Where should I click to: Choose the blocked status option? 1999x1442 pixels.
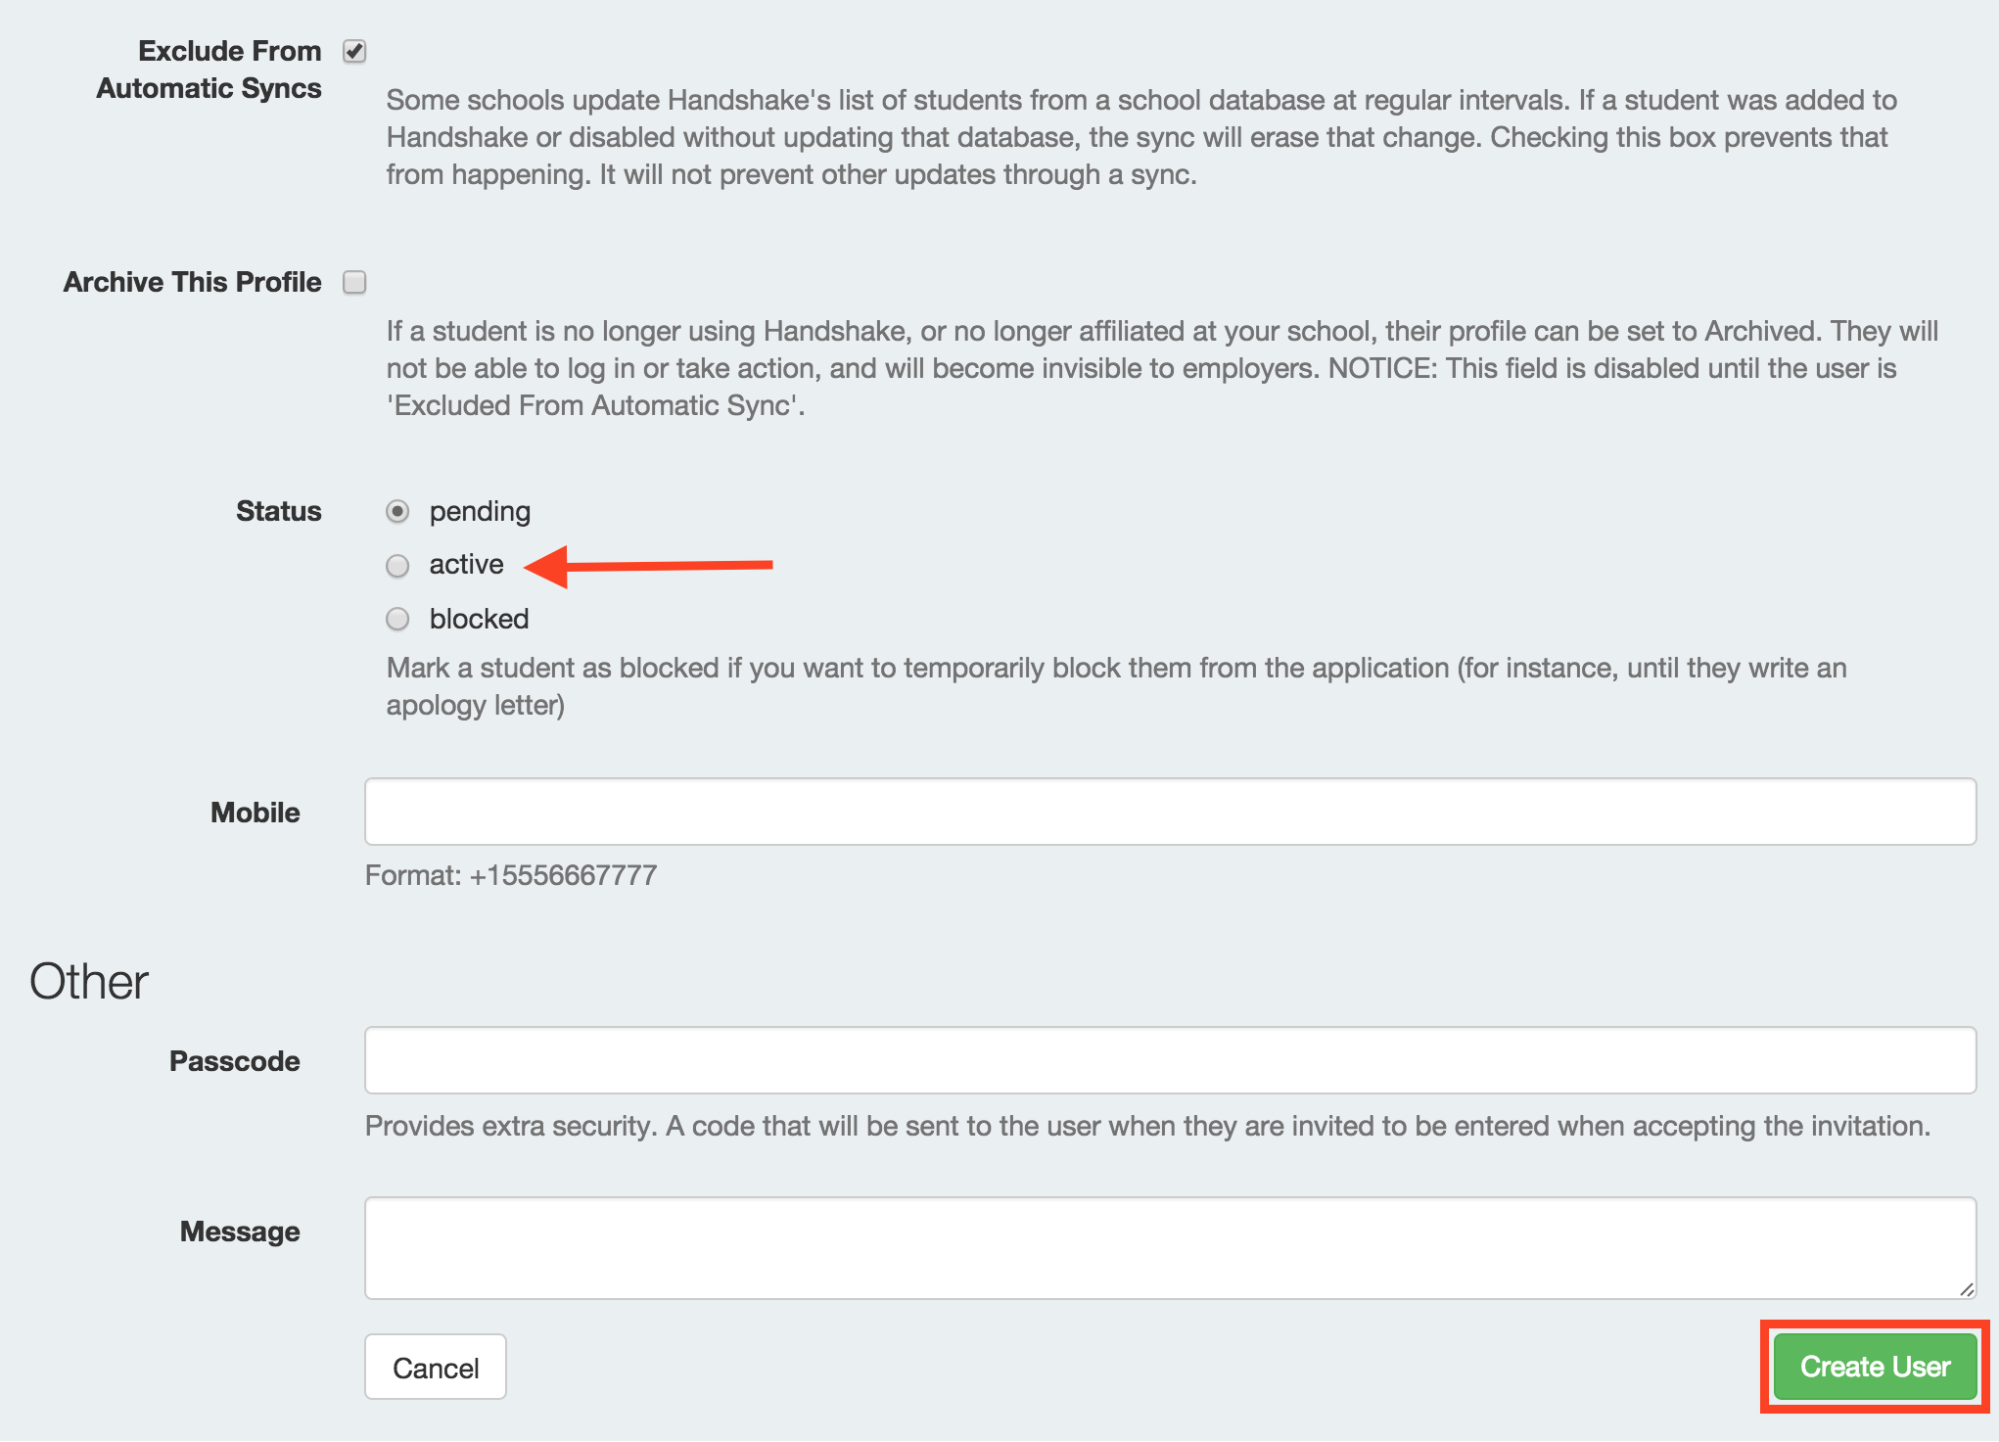coord(397,619)
